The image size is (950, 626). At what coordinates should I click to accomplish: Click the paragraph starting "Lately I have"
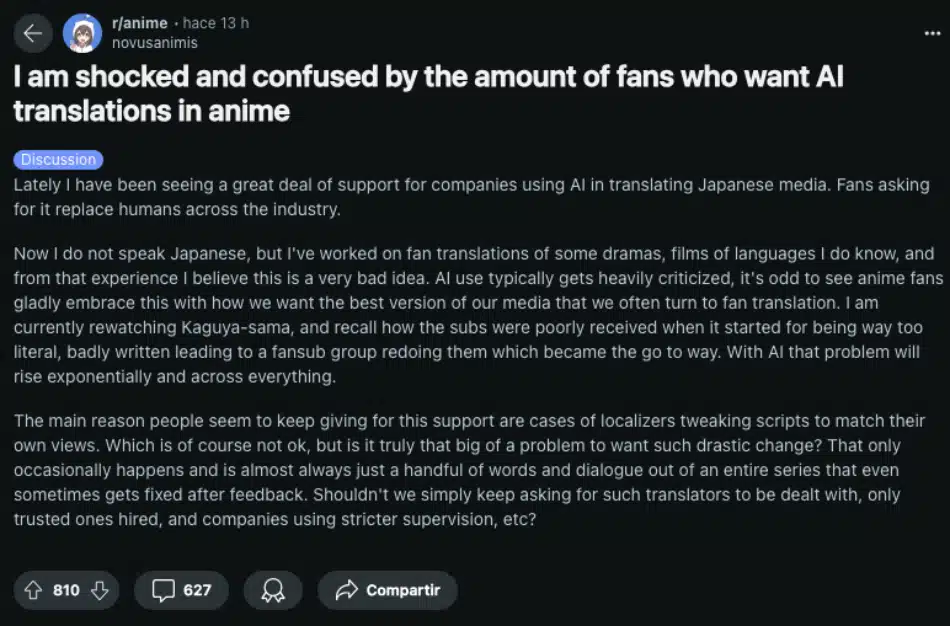pyautogui.click(x=470, y=196)
